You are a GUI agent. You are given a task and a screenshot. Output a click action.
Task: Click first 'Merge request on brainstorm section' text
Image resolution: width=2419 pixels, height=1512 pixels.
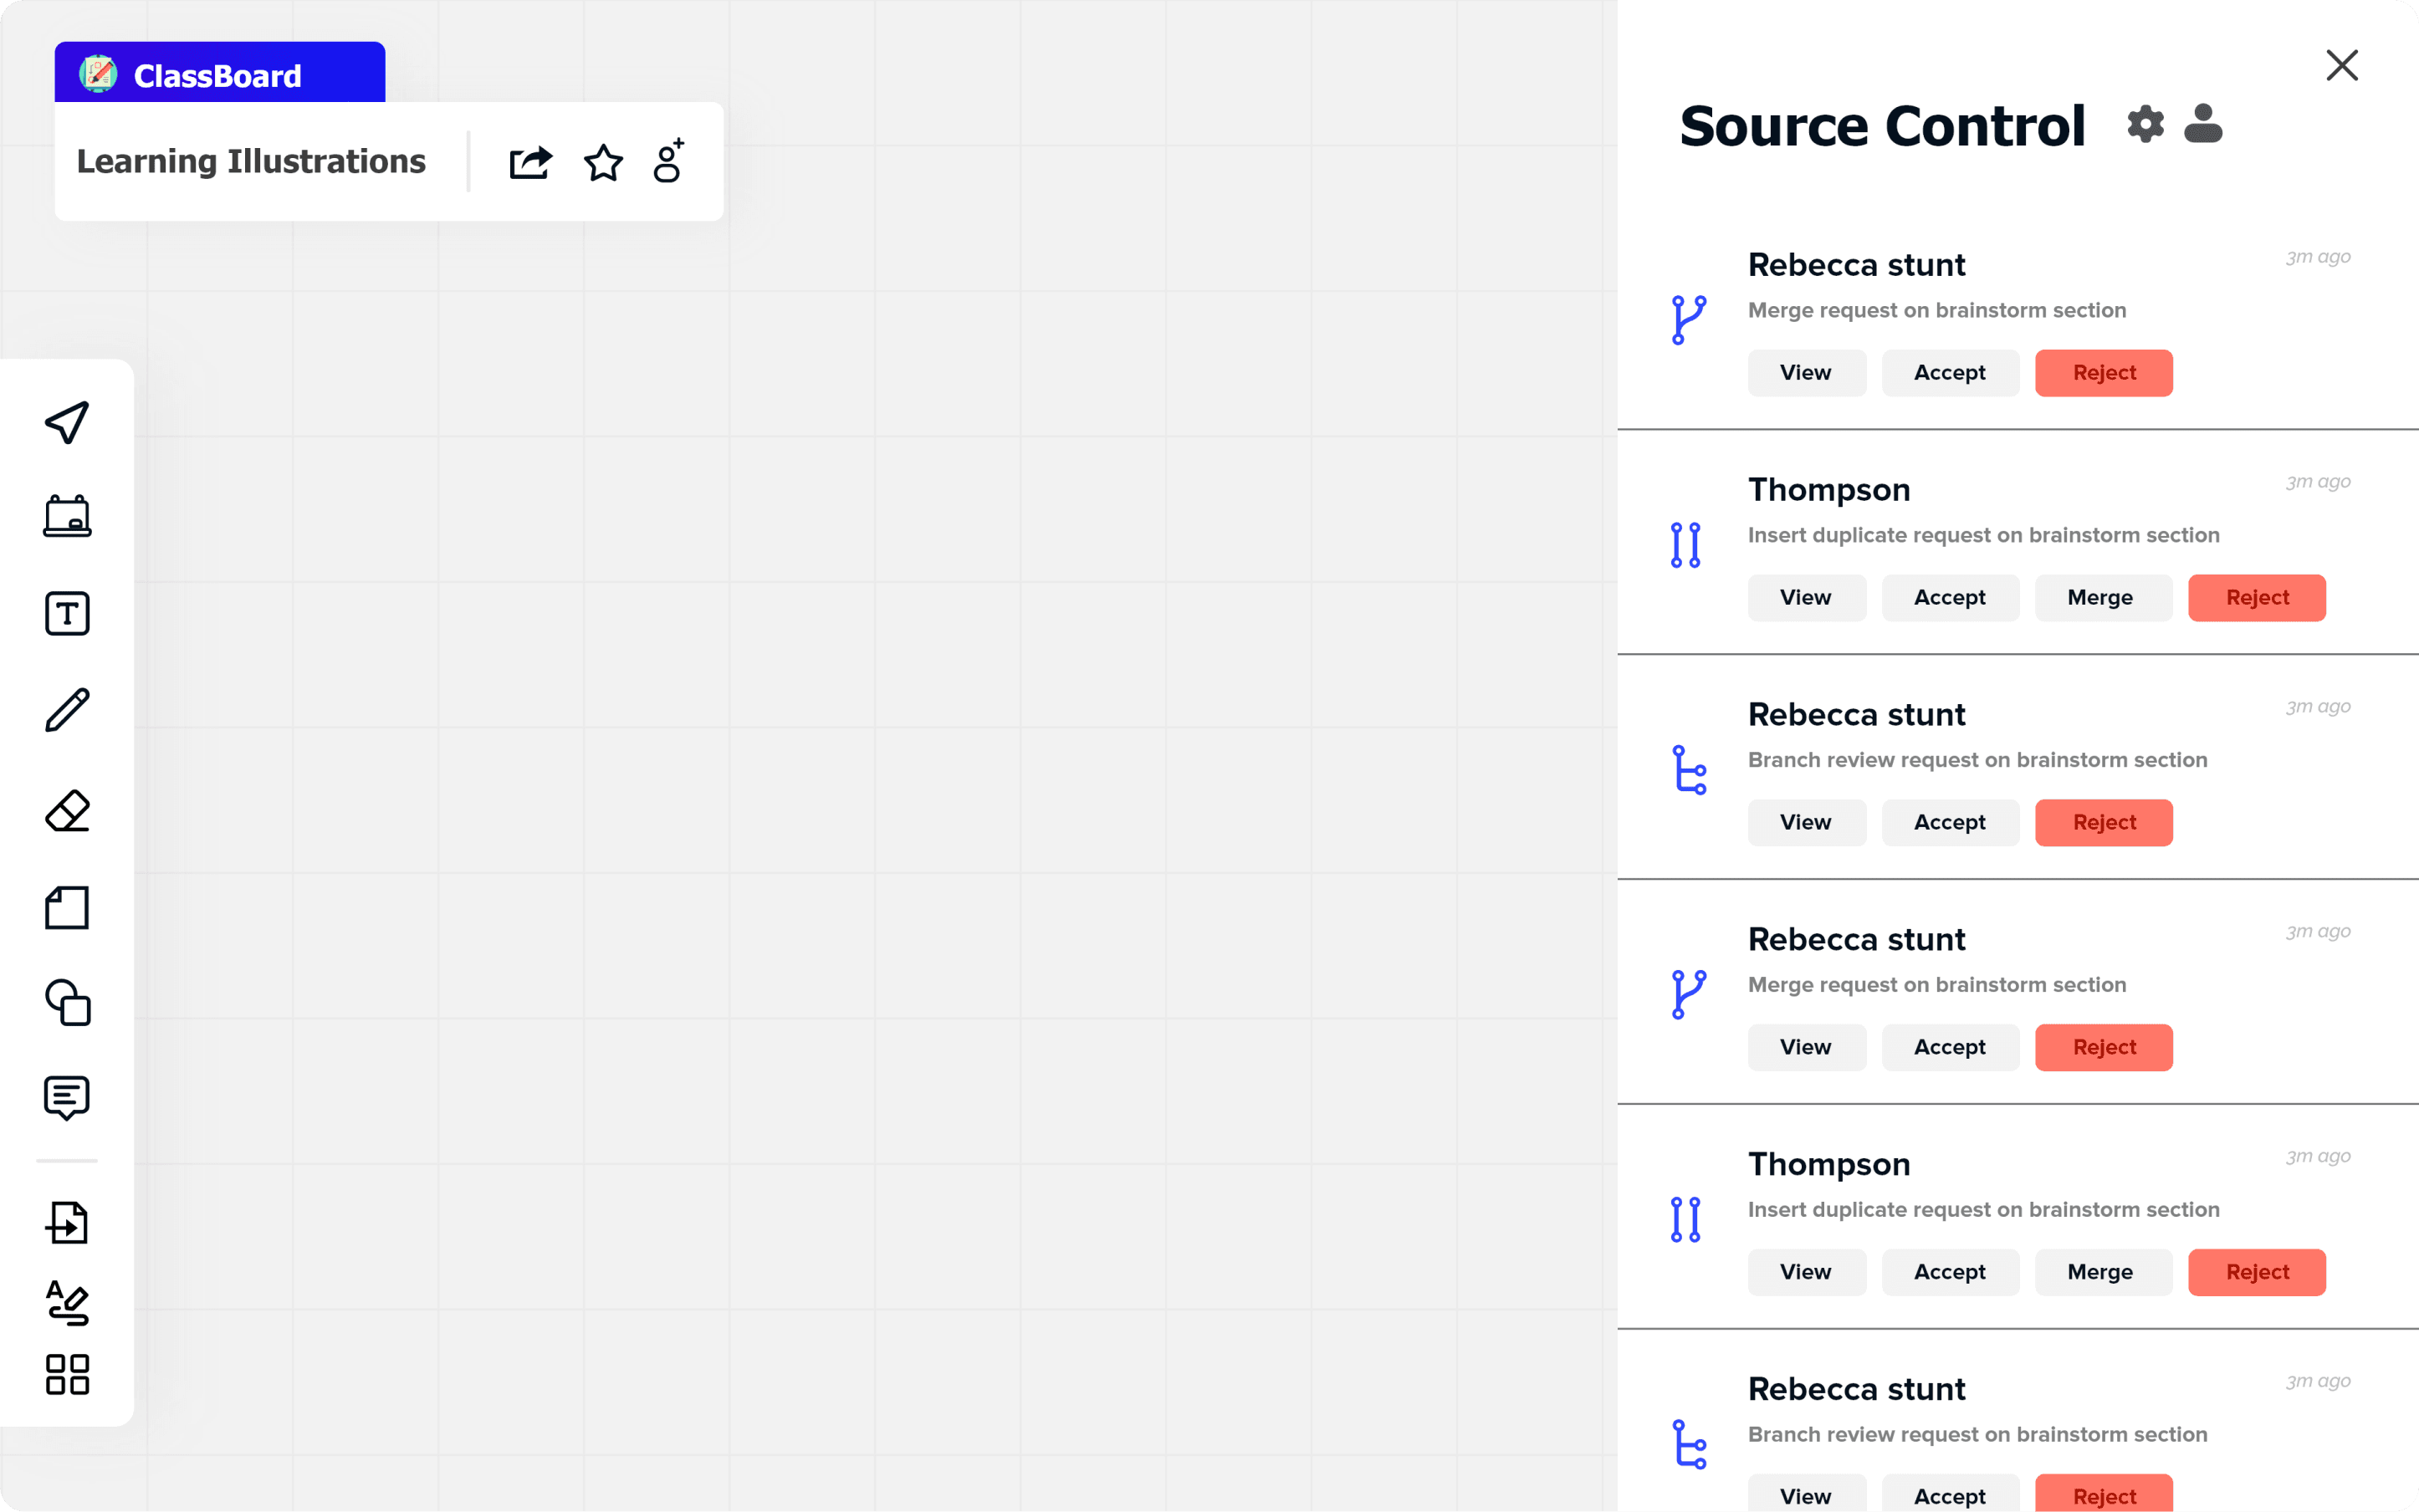tap(1937, 311)
